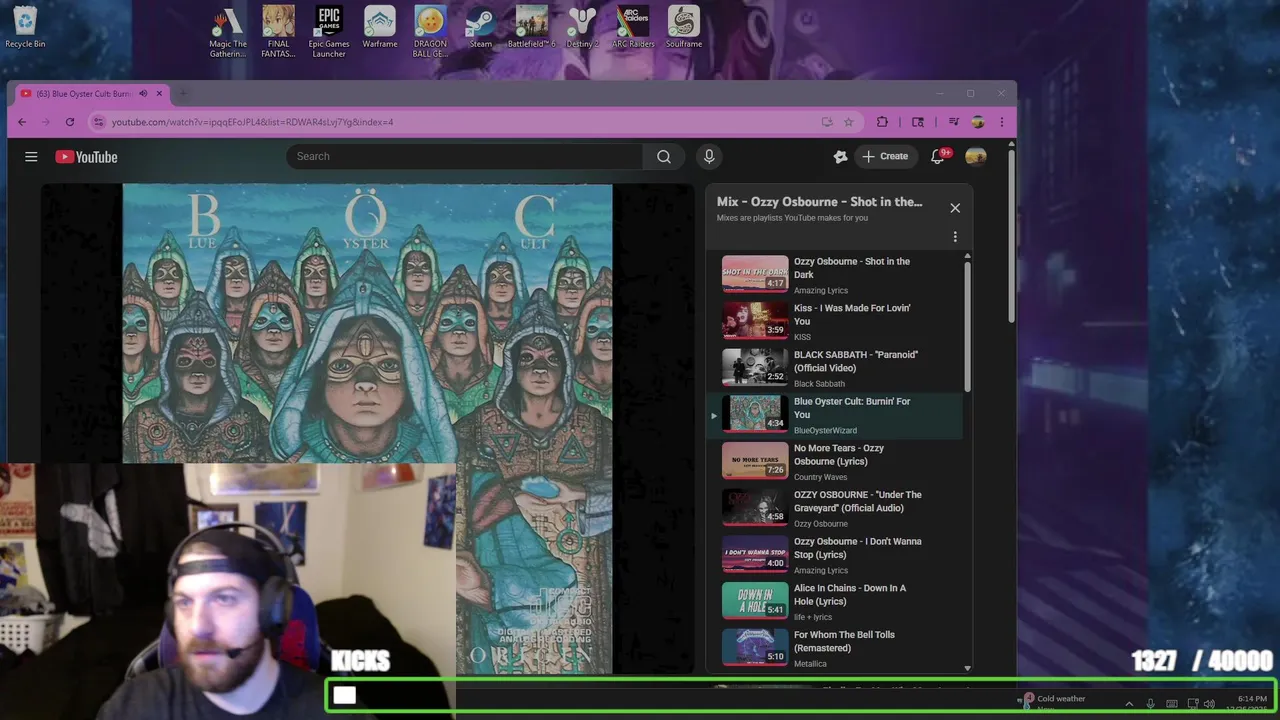Reload the page in the browser
This screenshot has height=720, width=1280.
[x=70, y=122]
